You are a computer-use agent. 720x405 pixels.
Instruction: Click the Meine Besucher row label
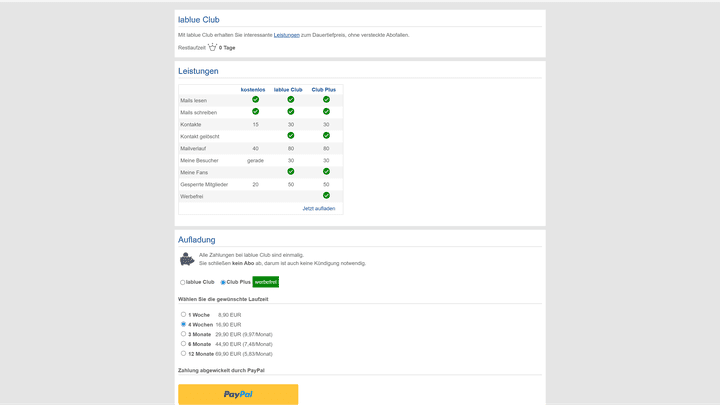tap(199, 160)
